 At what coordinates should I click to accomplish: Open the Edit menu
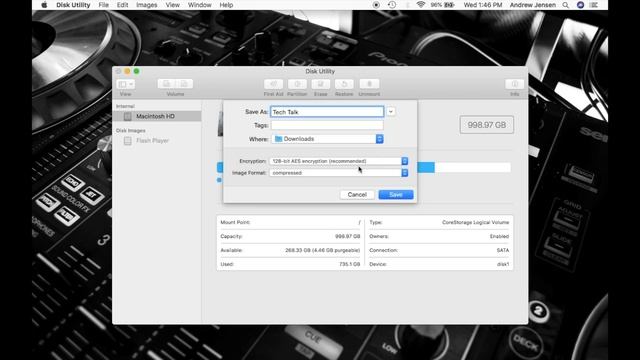point(122,5)
